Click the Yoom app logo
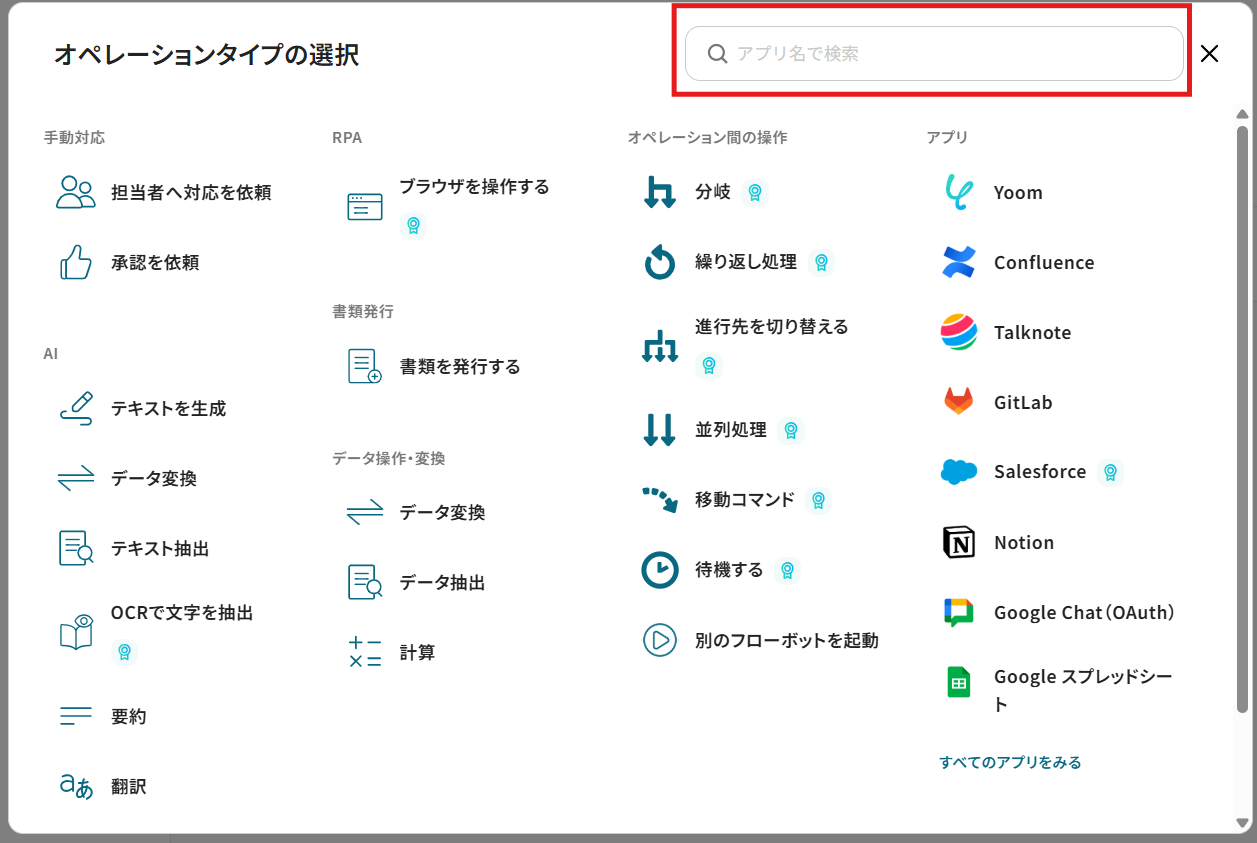Image resolution: width=1257 pixels, height=843 pixels. [959, 192]
